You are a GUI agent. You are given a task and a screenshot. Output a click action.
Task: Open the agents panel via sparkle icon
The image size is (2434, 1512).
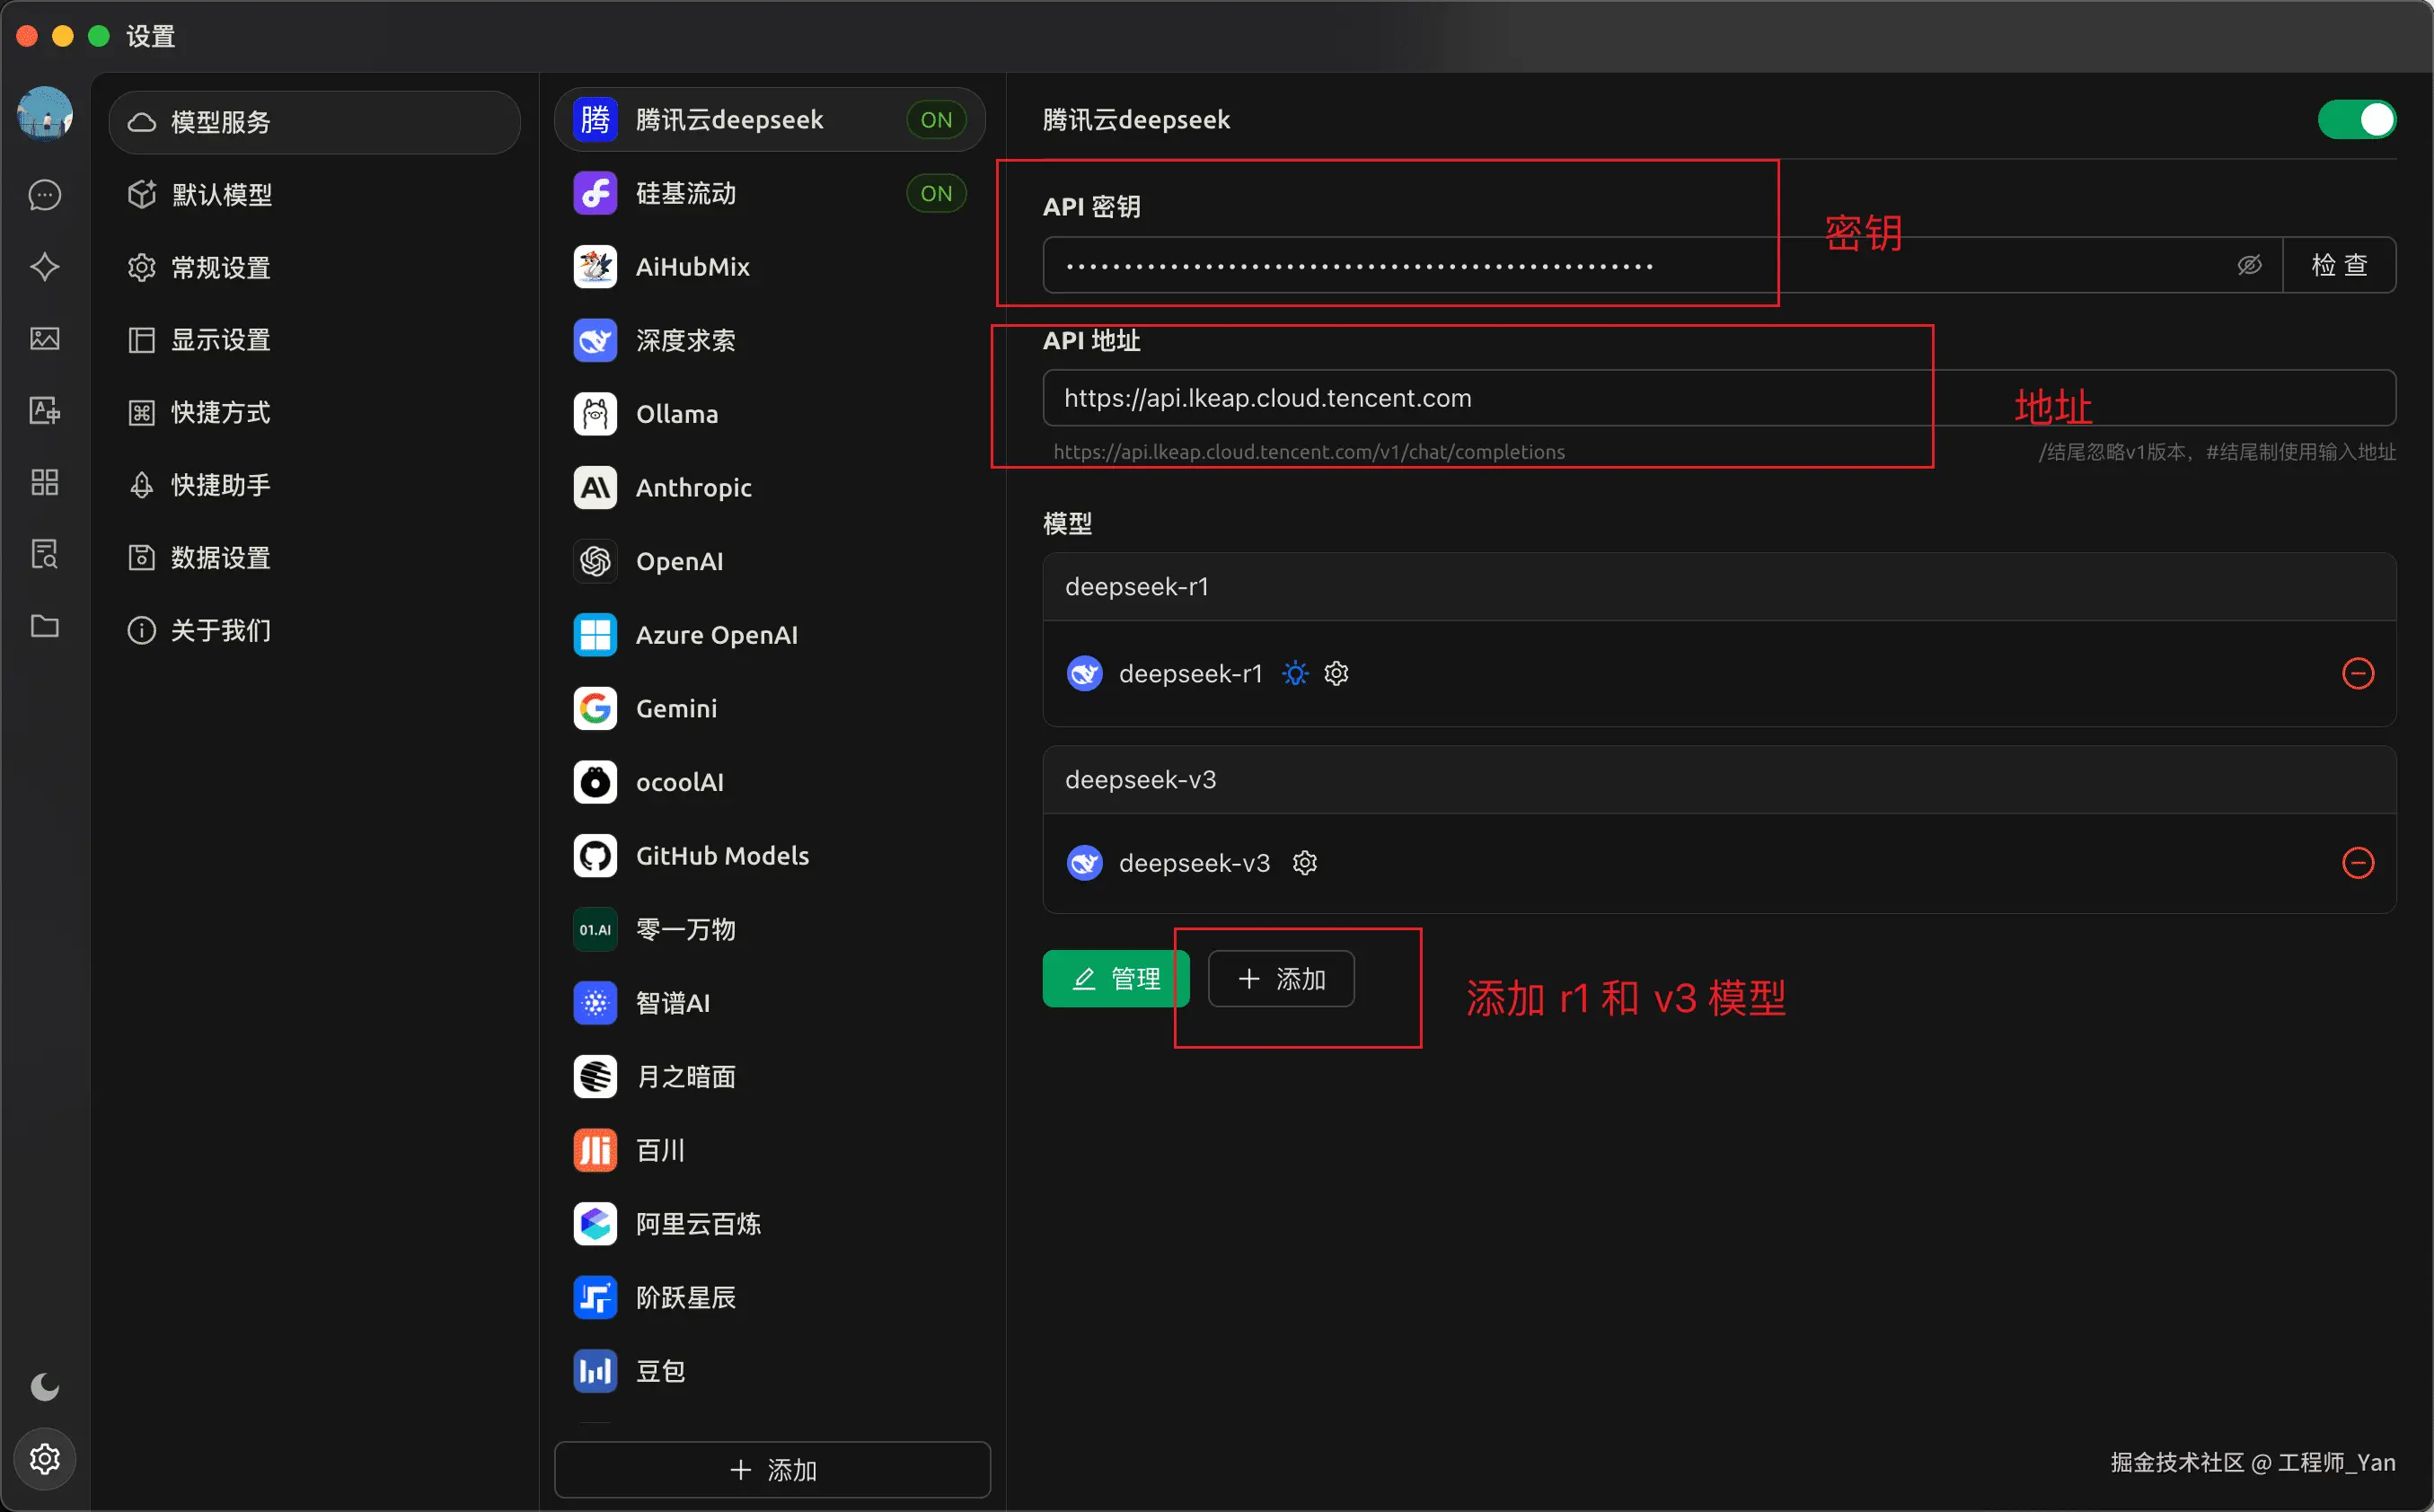click(x=44, y=267)
